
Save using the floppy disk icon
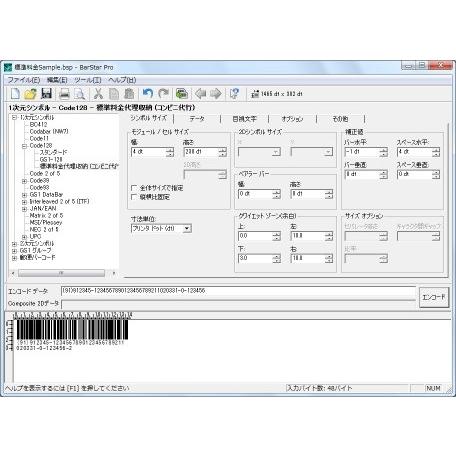pos(46,94)
